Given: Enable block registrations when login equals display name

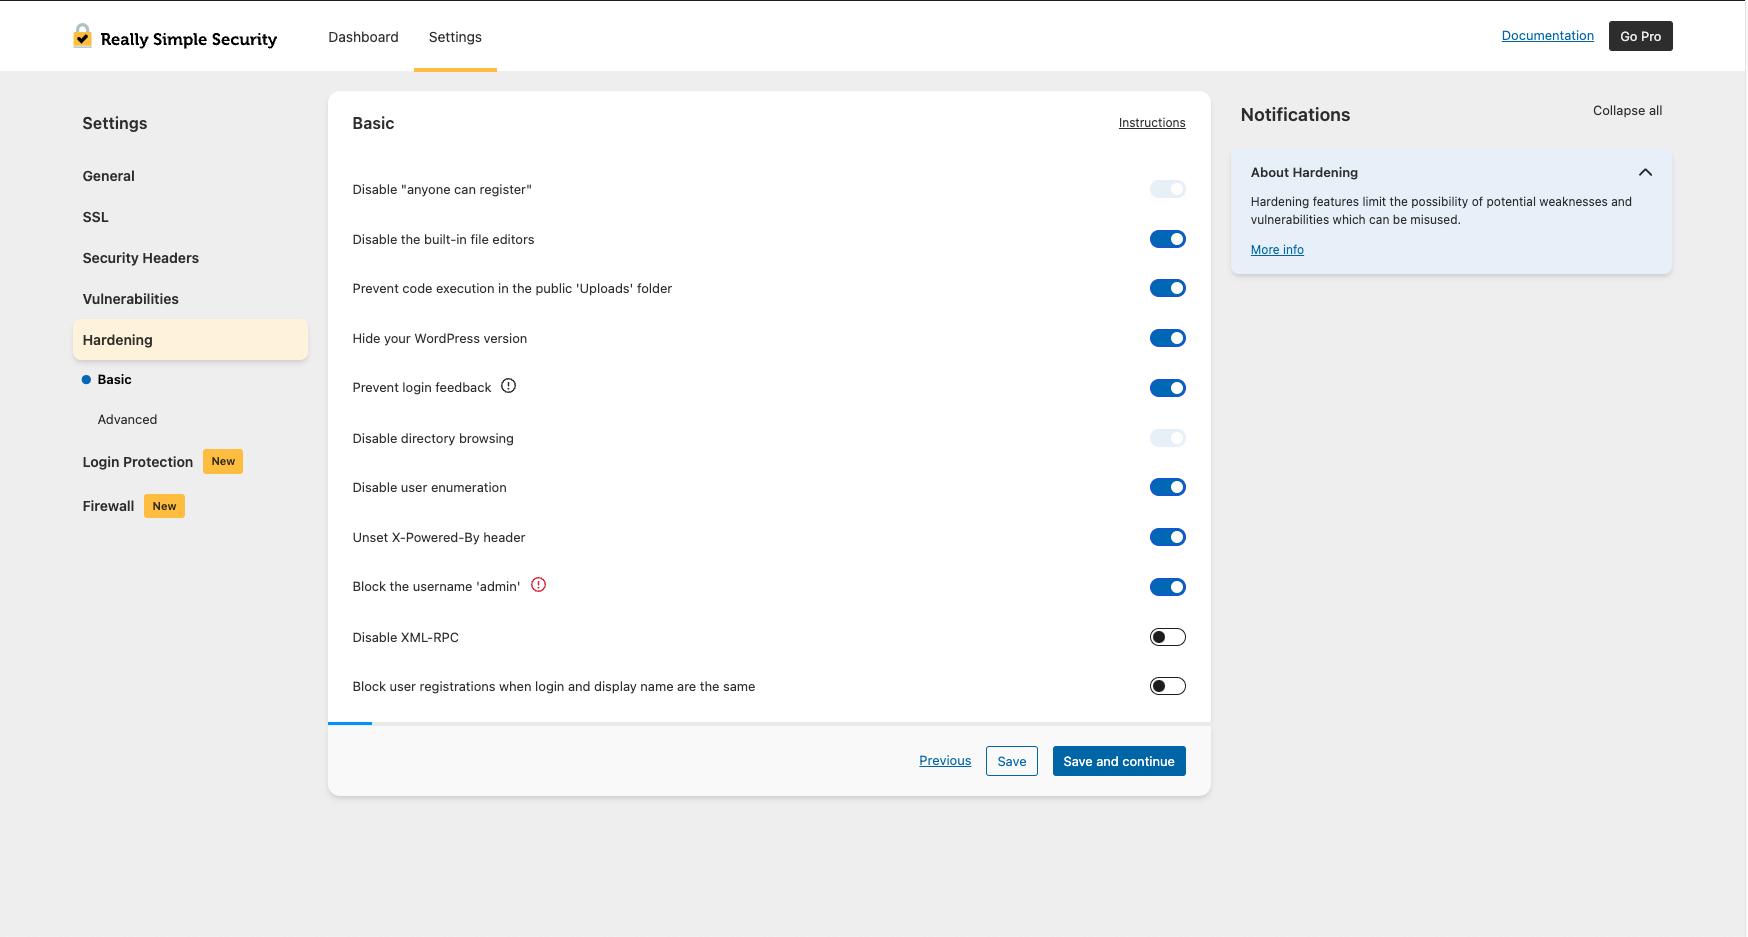Looking at the screenshot, I should (1167, 686).
